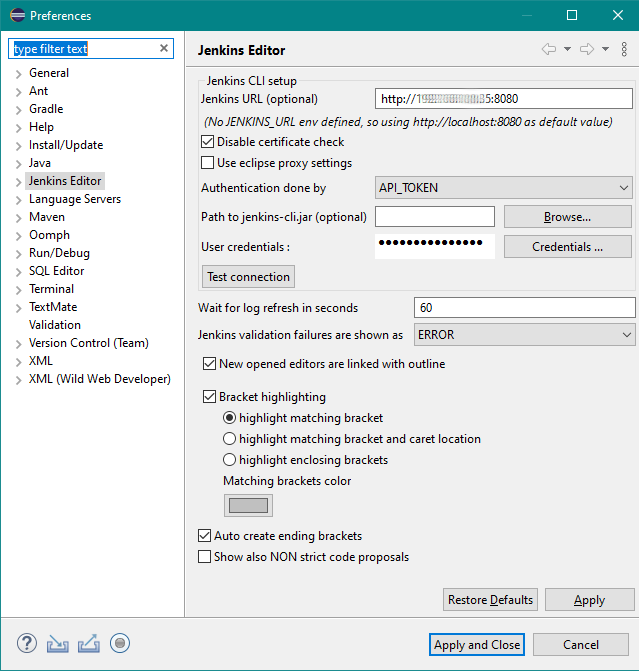Click Test connection button

(248, 276)
